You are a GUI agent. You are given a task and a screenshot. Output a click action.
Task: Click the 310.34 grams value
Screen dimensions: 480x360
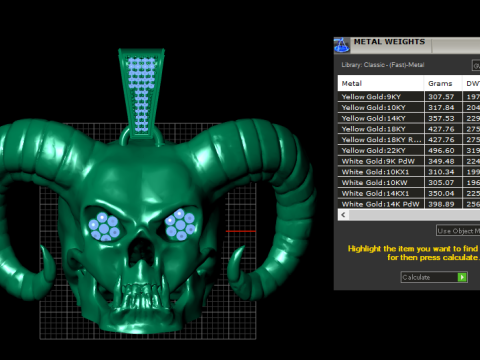(x=441, y=172)
